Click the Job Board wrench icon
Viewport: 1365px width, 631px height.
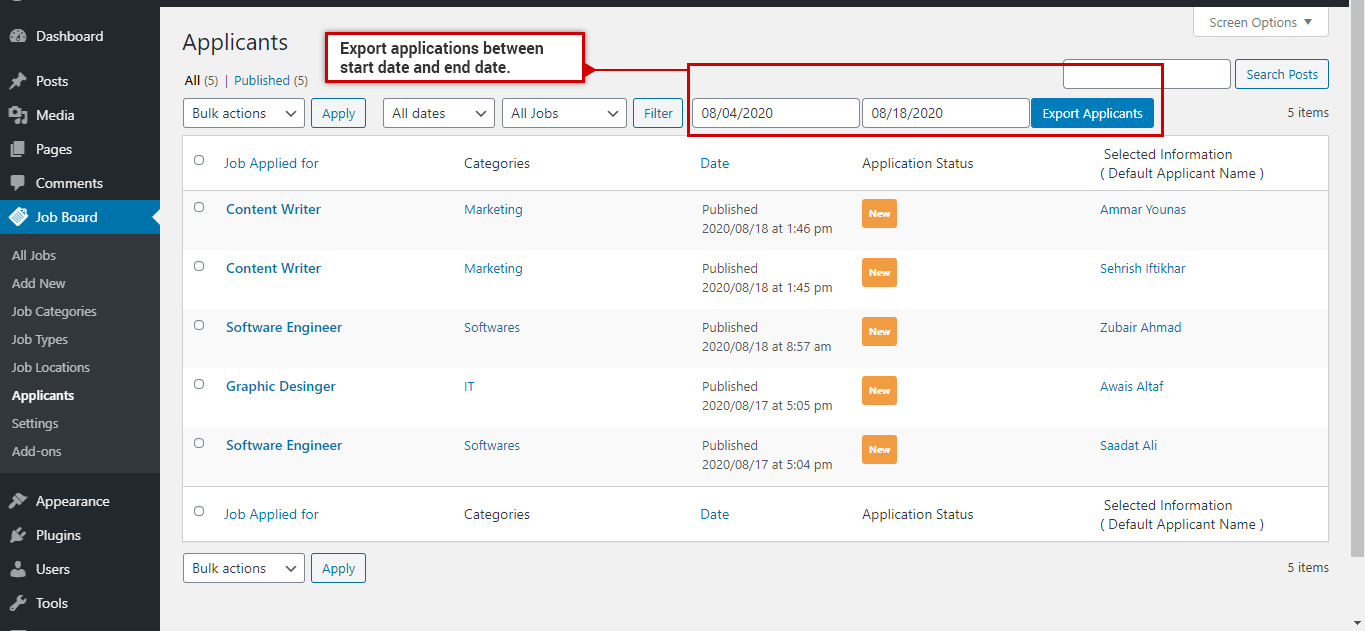pyautogui.click(x=22, y=216)
